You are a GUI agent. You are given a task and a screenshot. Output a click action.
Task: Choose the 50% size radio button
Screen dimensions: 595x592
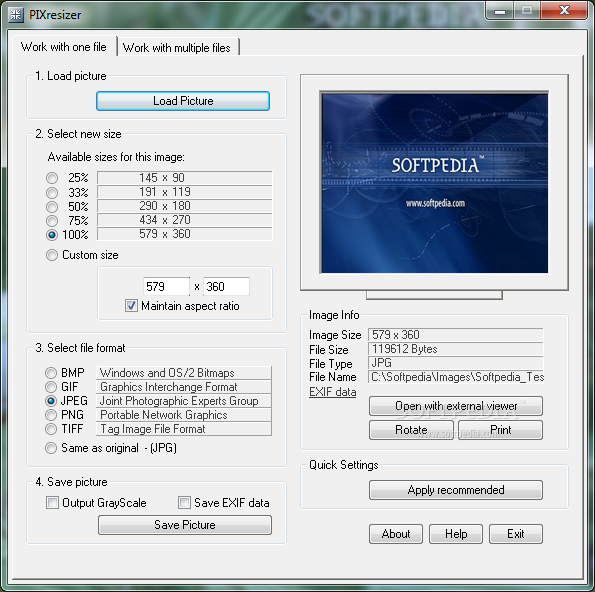(52, 206)
